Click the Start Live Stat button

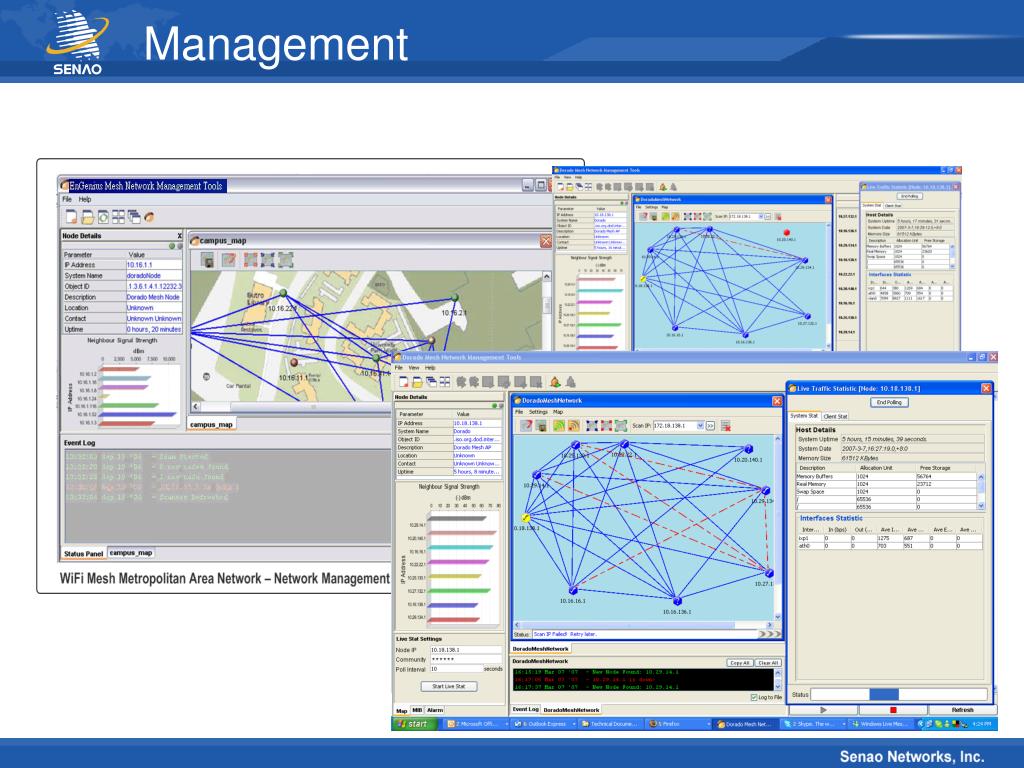tap(449, 686)
